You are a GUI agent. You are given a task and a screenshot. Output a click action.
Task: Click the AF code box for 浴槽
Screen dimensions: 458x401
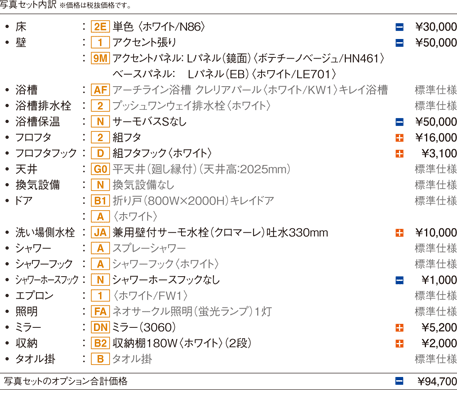pyautogui.click(x=100, y=90)
